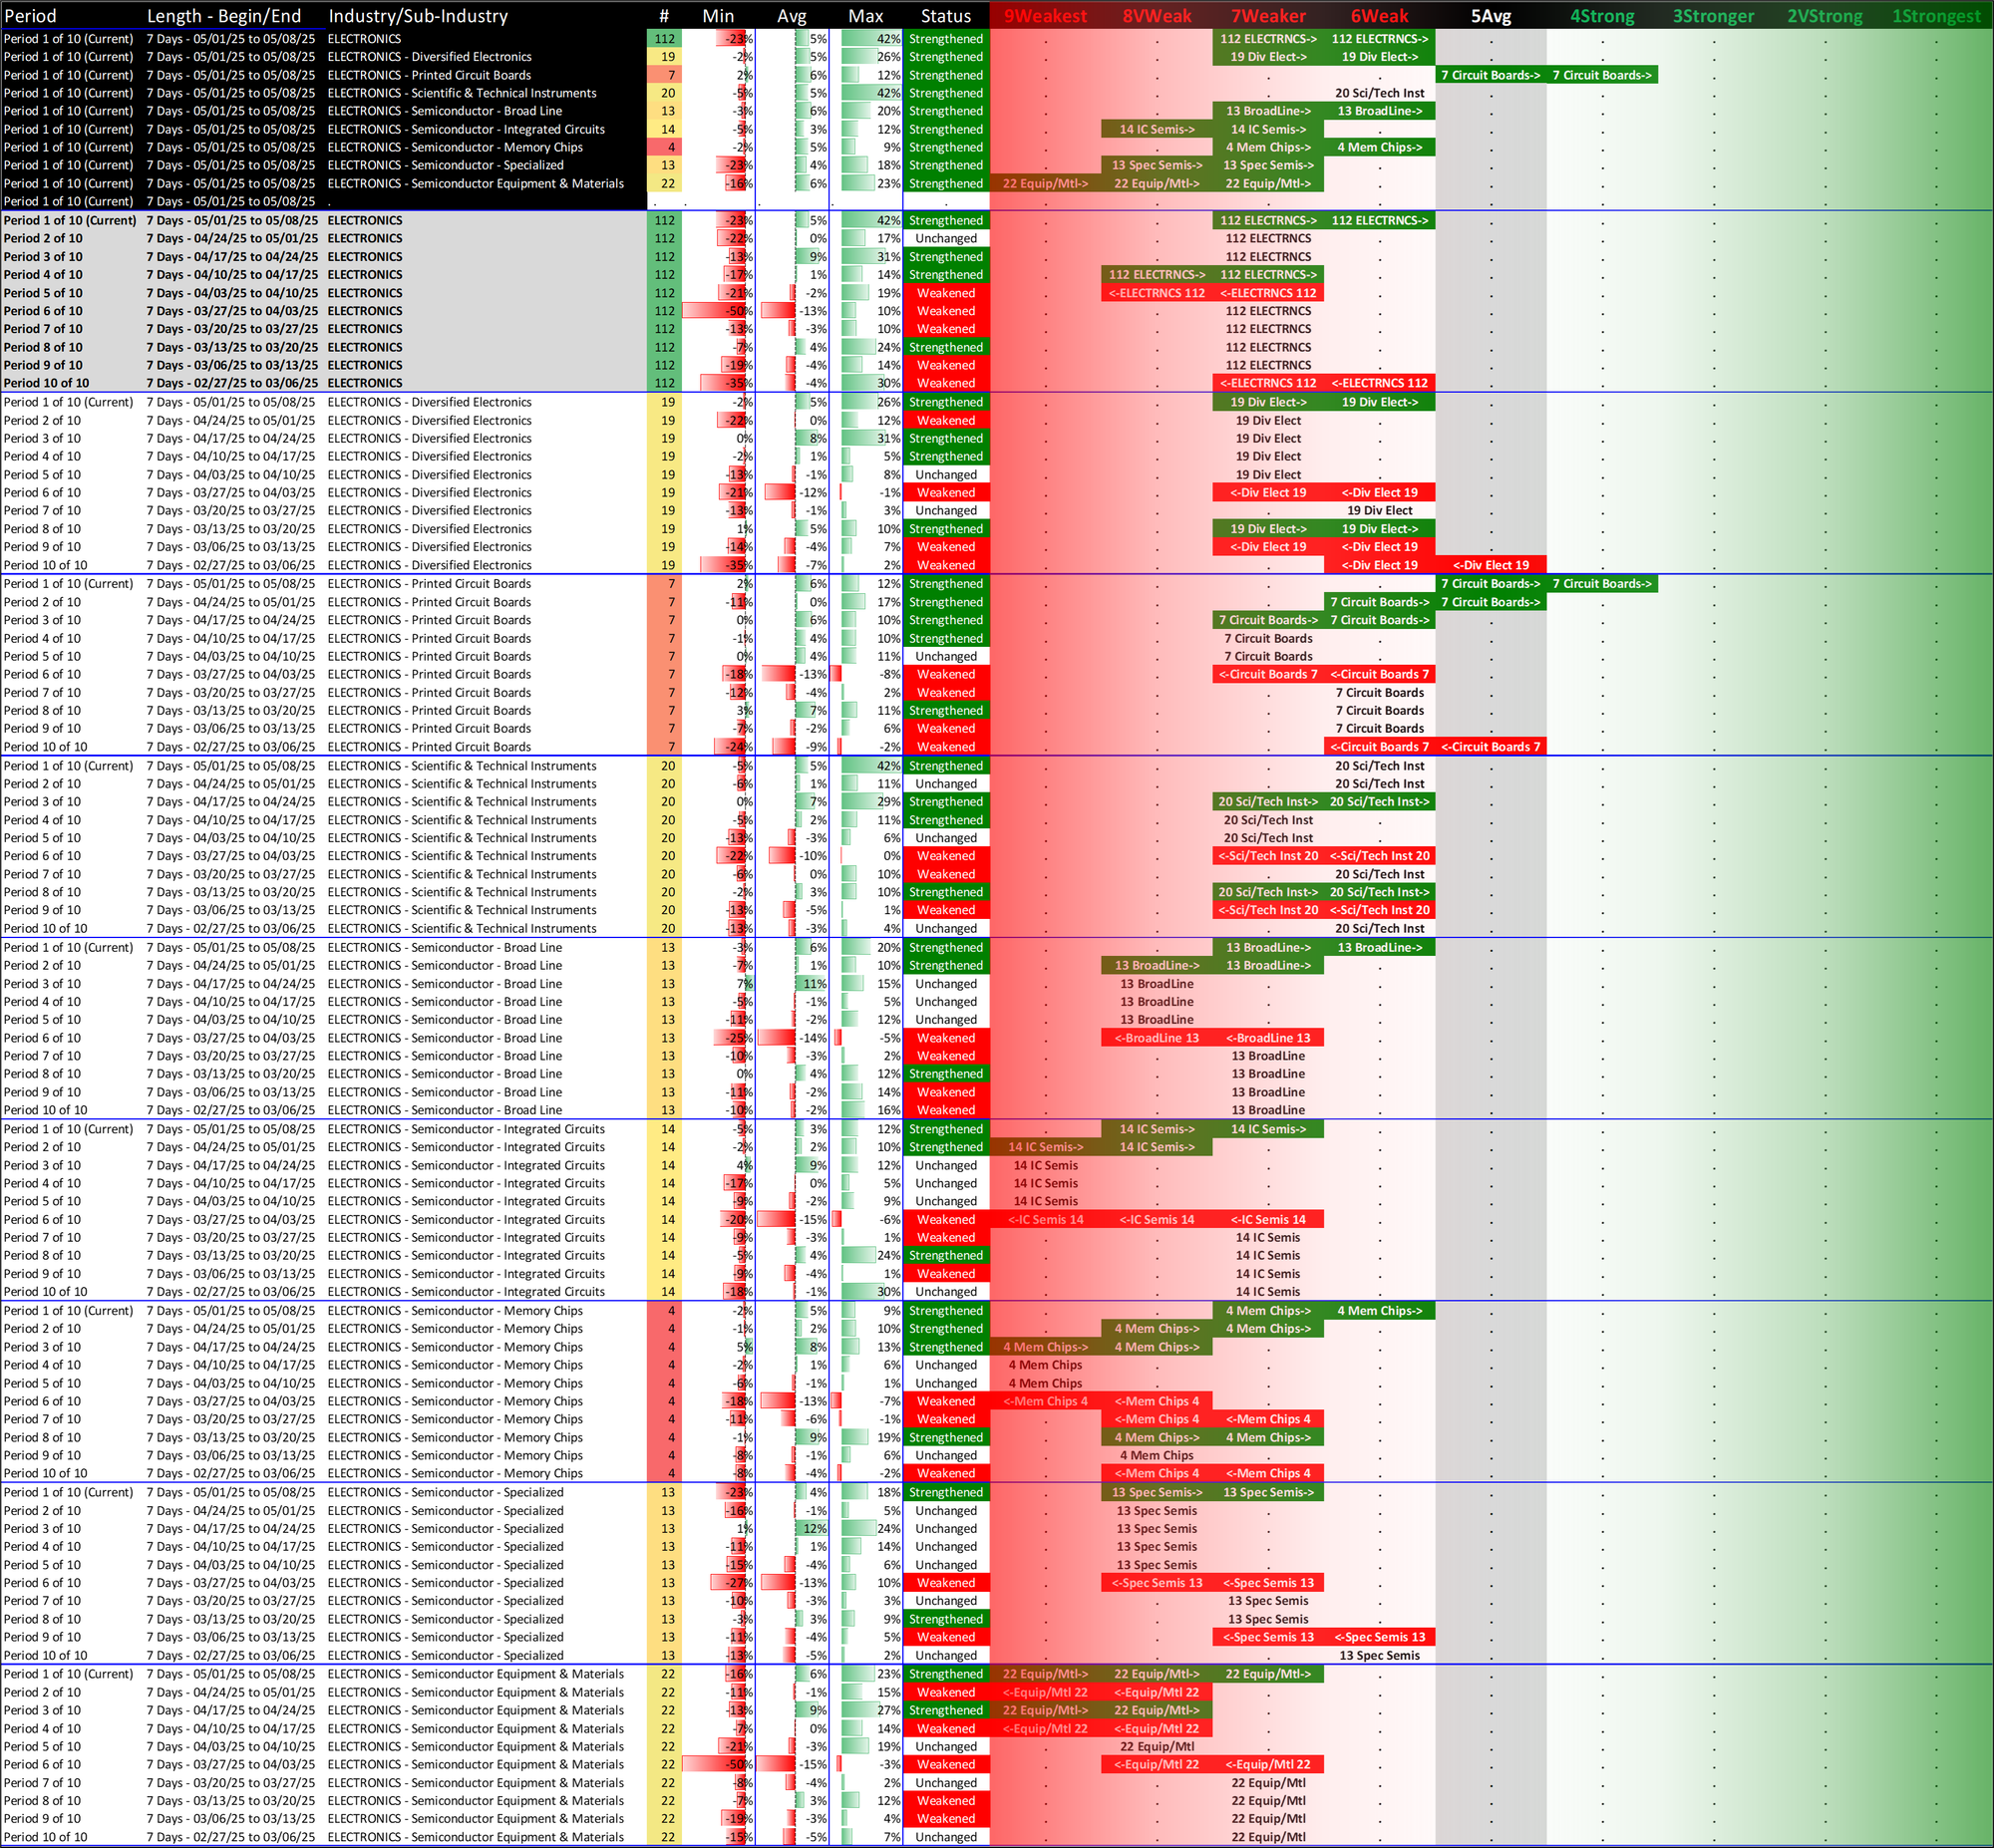
Task: Select the 2VStrong column header
Action: (1825, 16)
